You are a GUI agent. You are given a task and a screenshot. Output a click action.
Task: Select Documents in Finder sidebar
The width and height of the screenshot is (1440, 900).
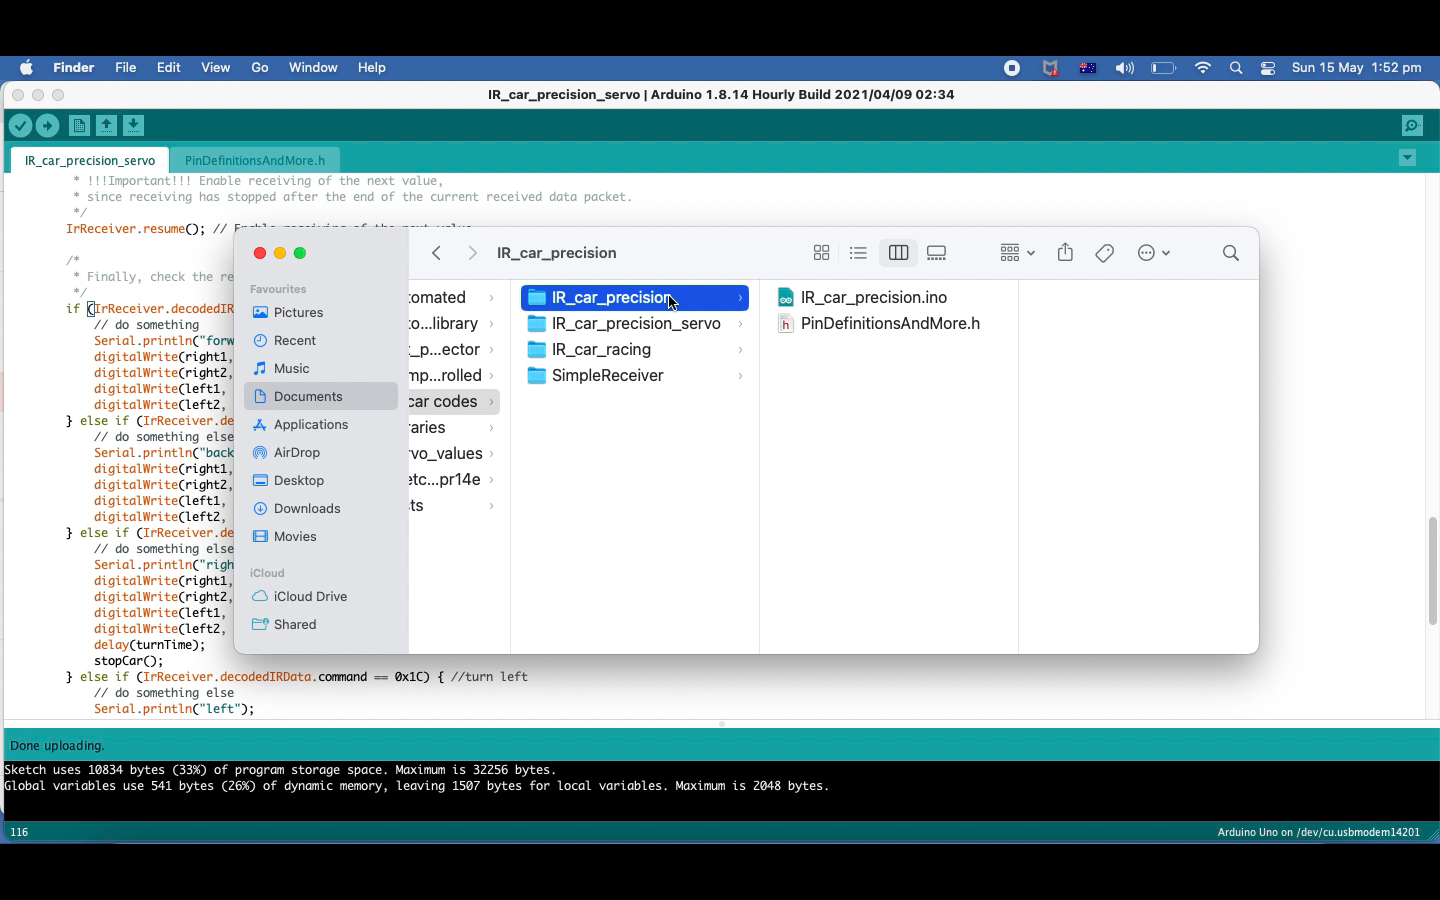(x=320, y=397)
